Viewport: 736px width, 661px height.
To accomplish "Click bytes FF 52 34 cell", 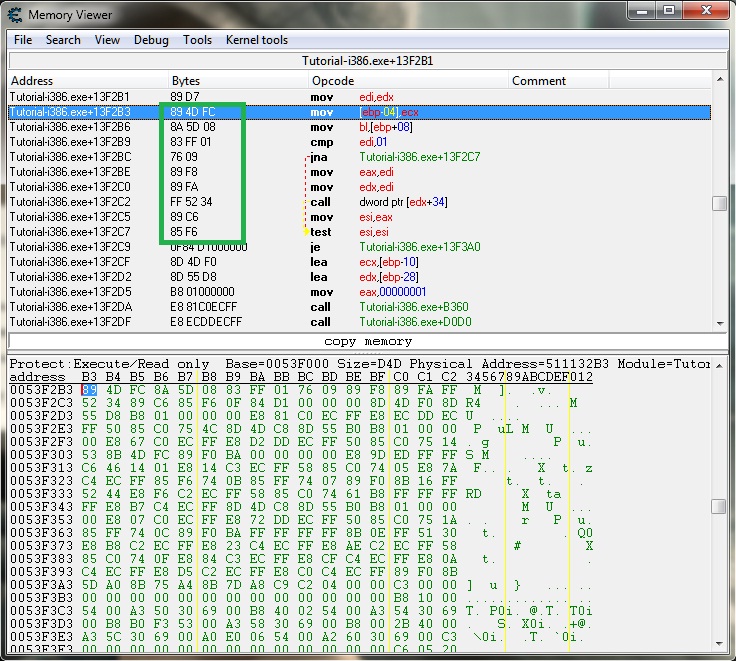I will [191, 202].
